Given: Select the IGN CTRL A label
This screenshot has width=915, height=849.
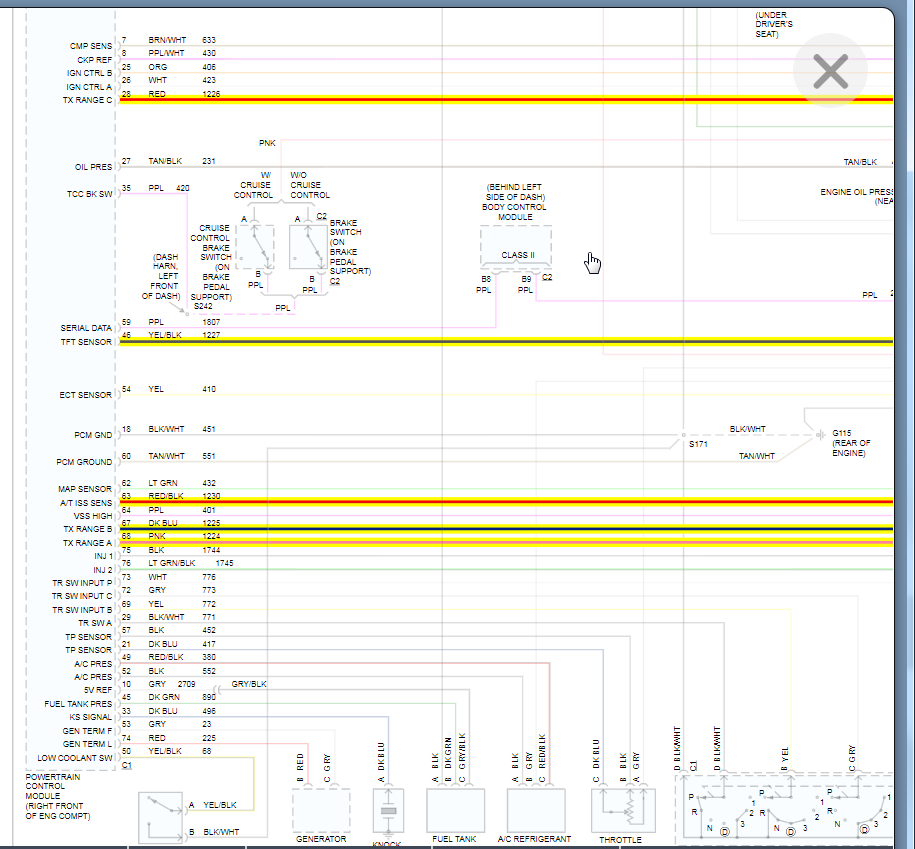Looking at the screenshot, I should click(89, 87).
